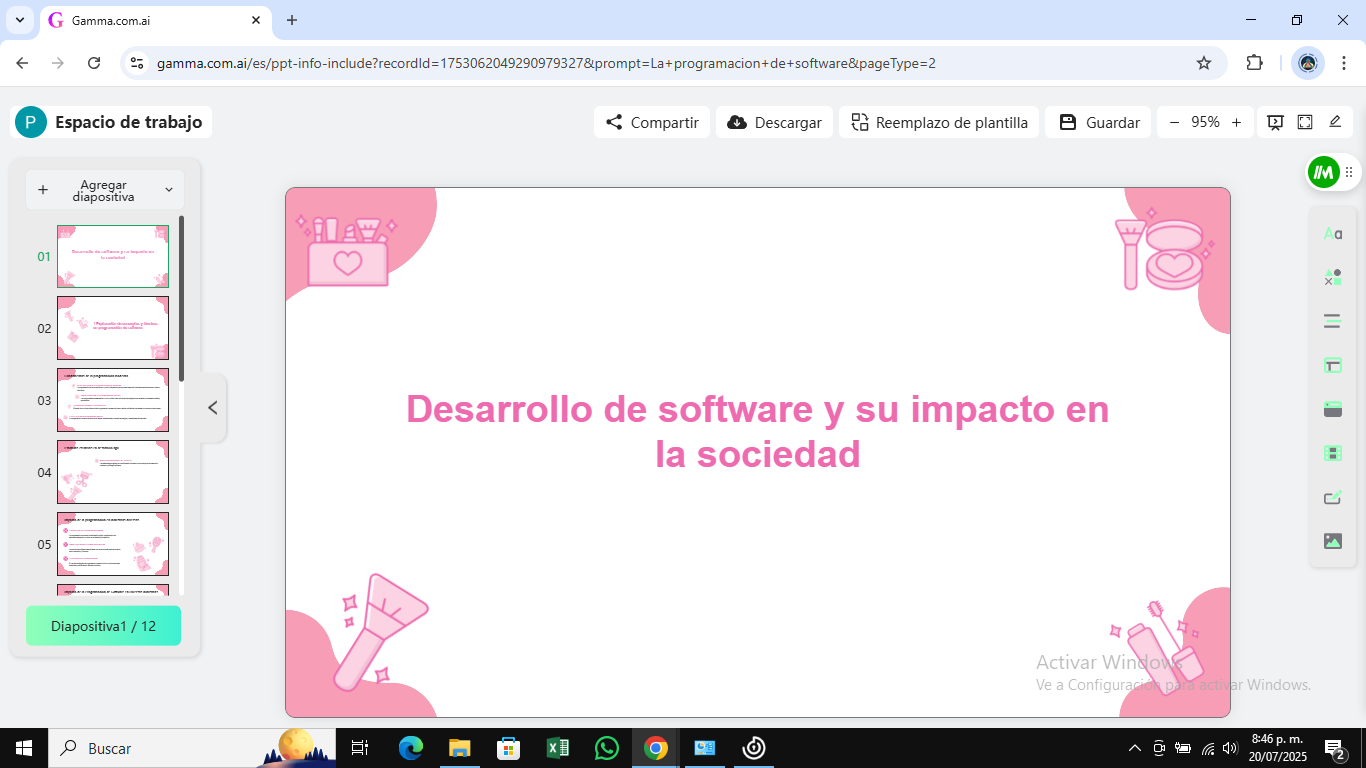Open the Chrome profile avatar
Screen dimensions: 1366x768
click(1307, 63)
